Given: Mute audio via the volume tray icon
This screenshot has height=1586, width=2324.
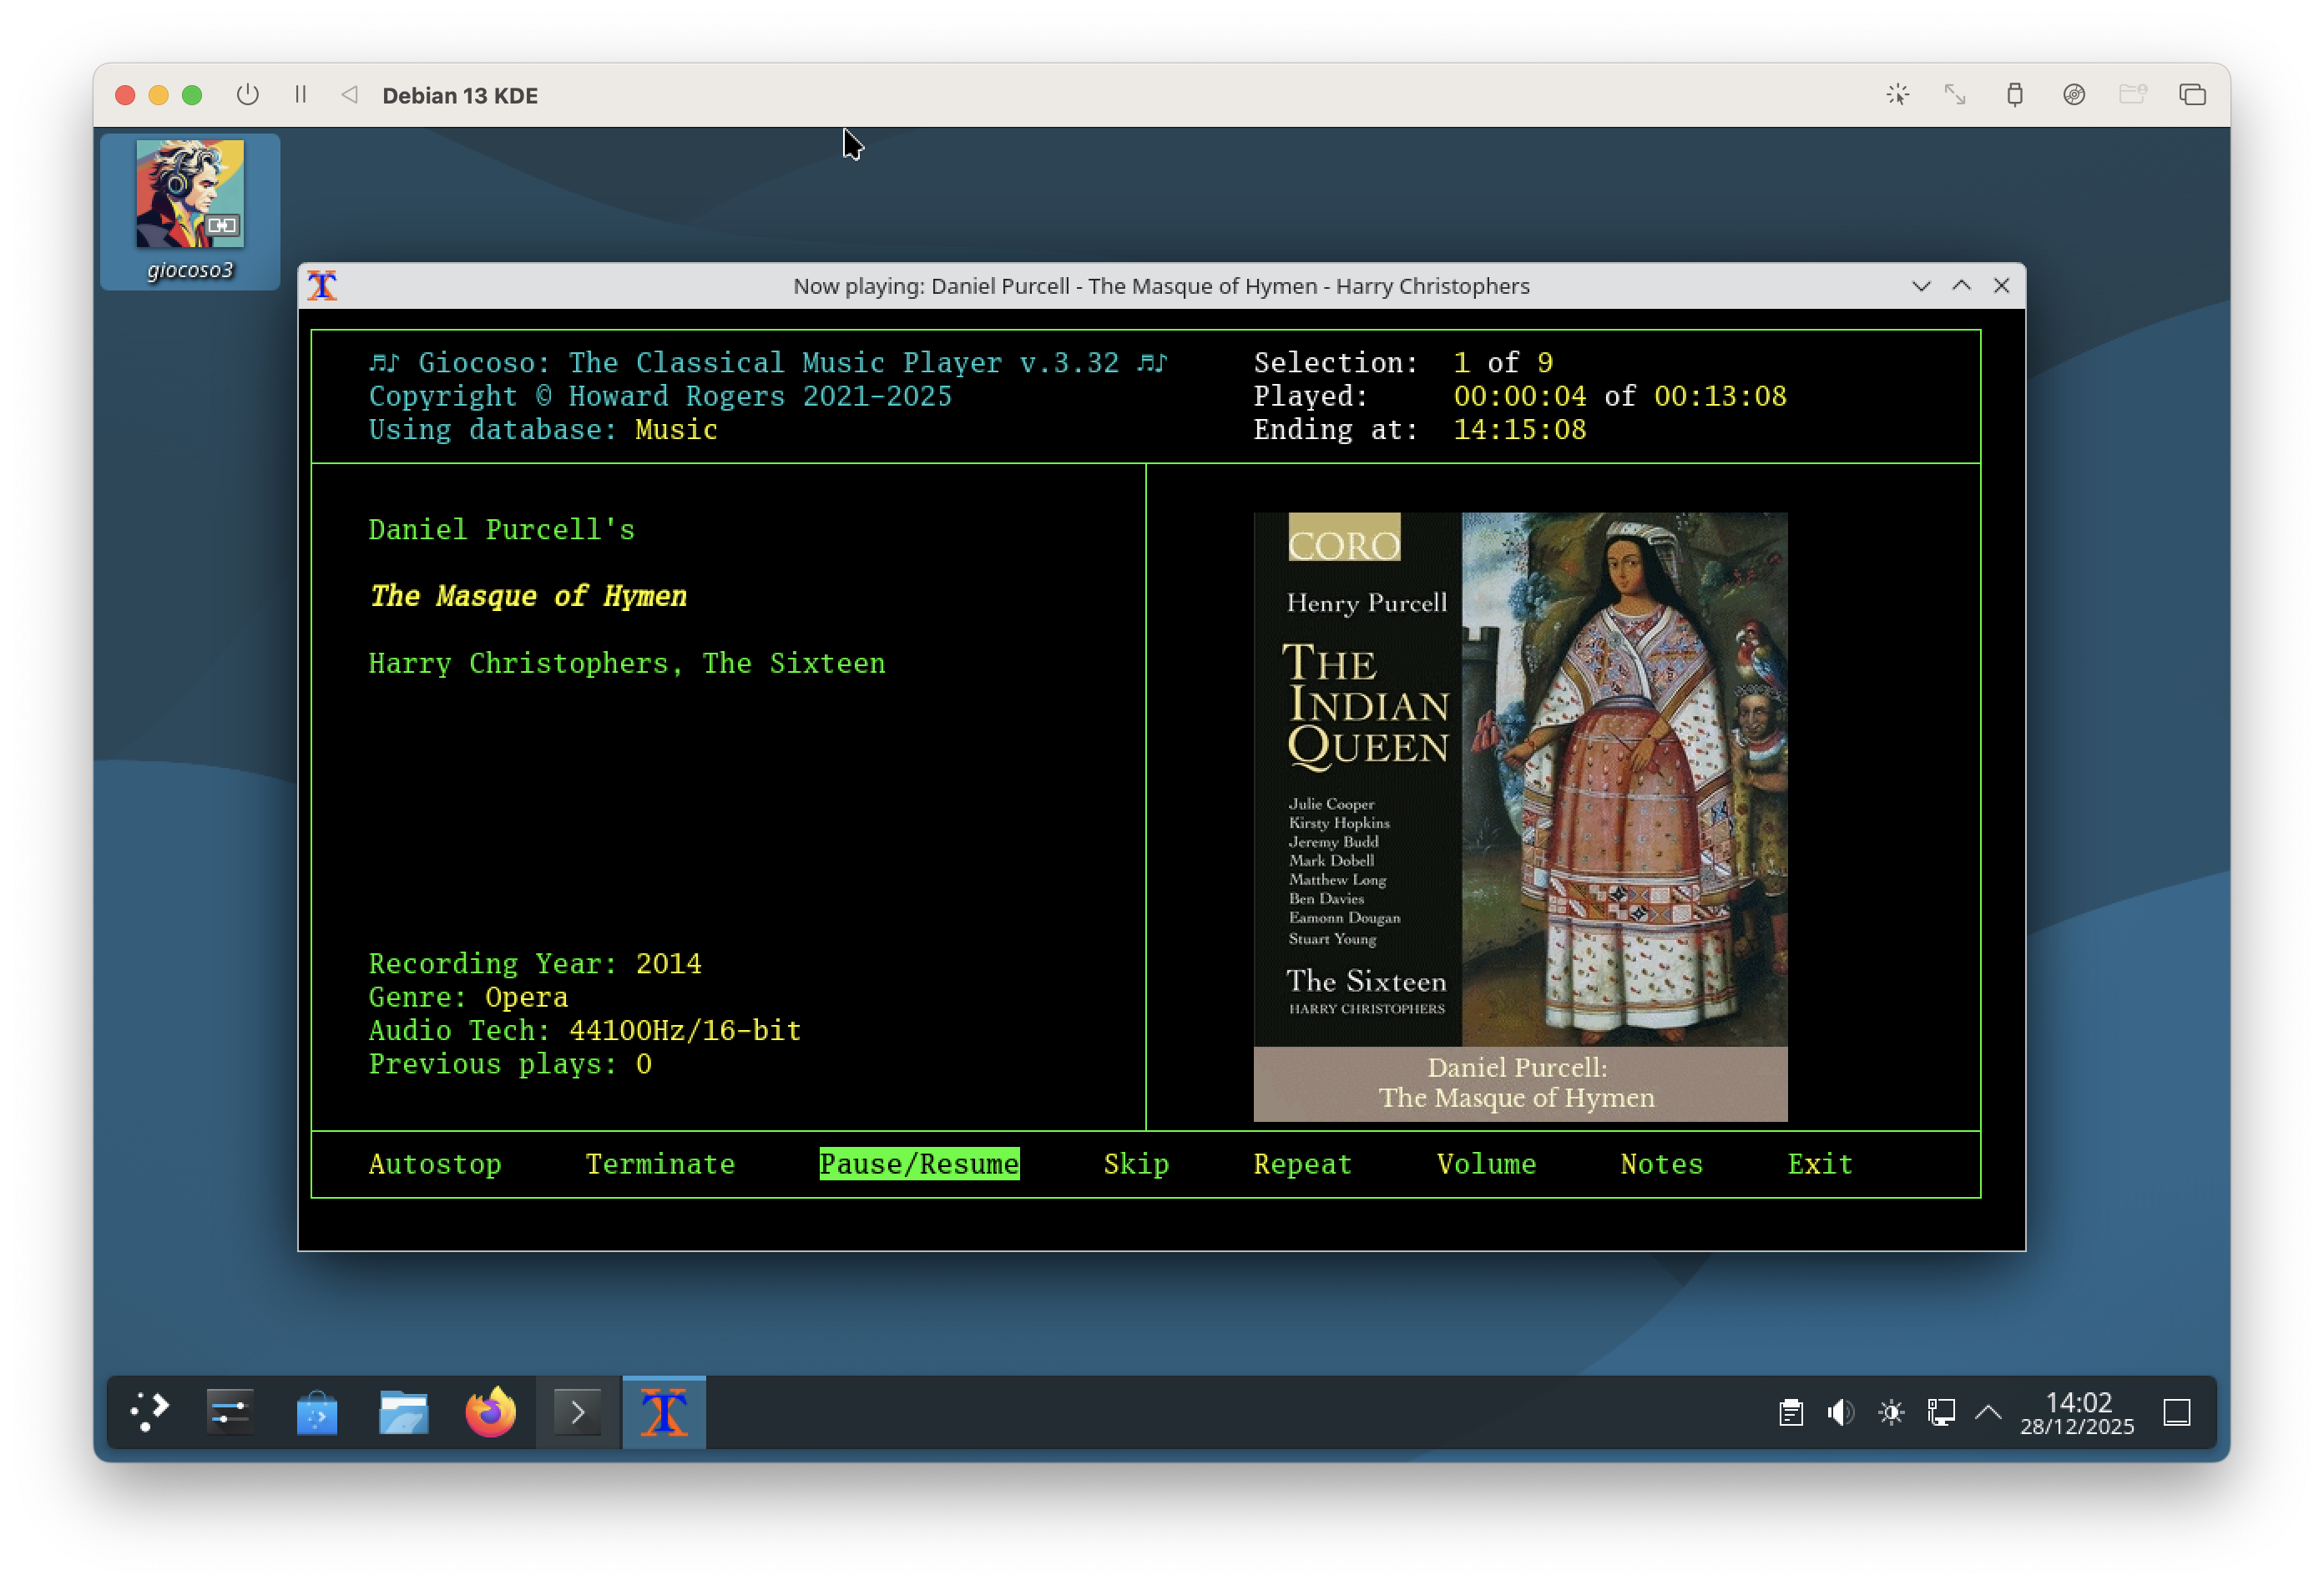Looking at the screenshot, I should (x=1840, y=1412).
